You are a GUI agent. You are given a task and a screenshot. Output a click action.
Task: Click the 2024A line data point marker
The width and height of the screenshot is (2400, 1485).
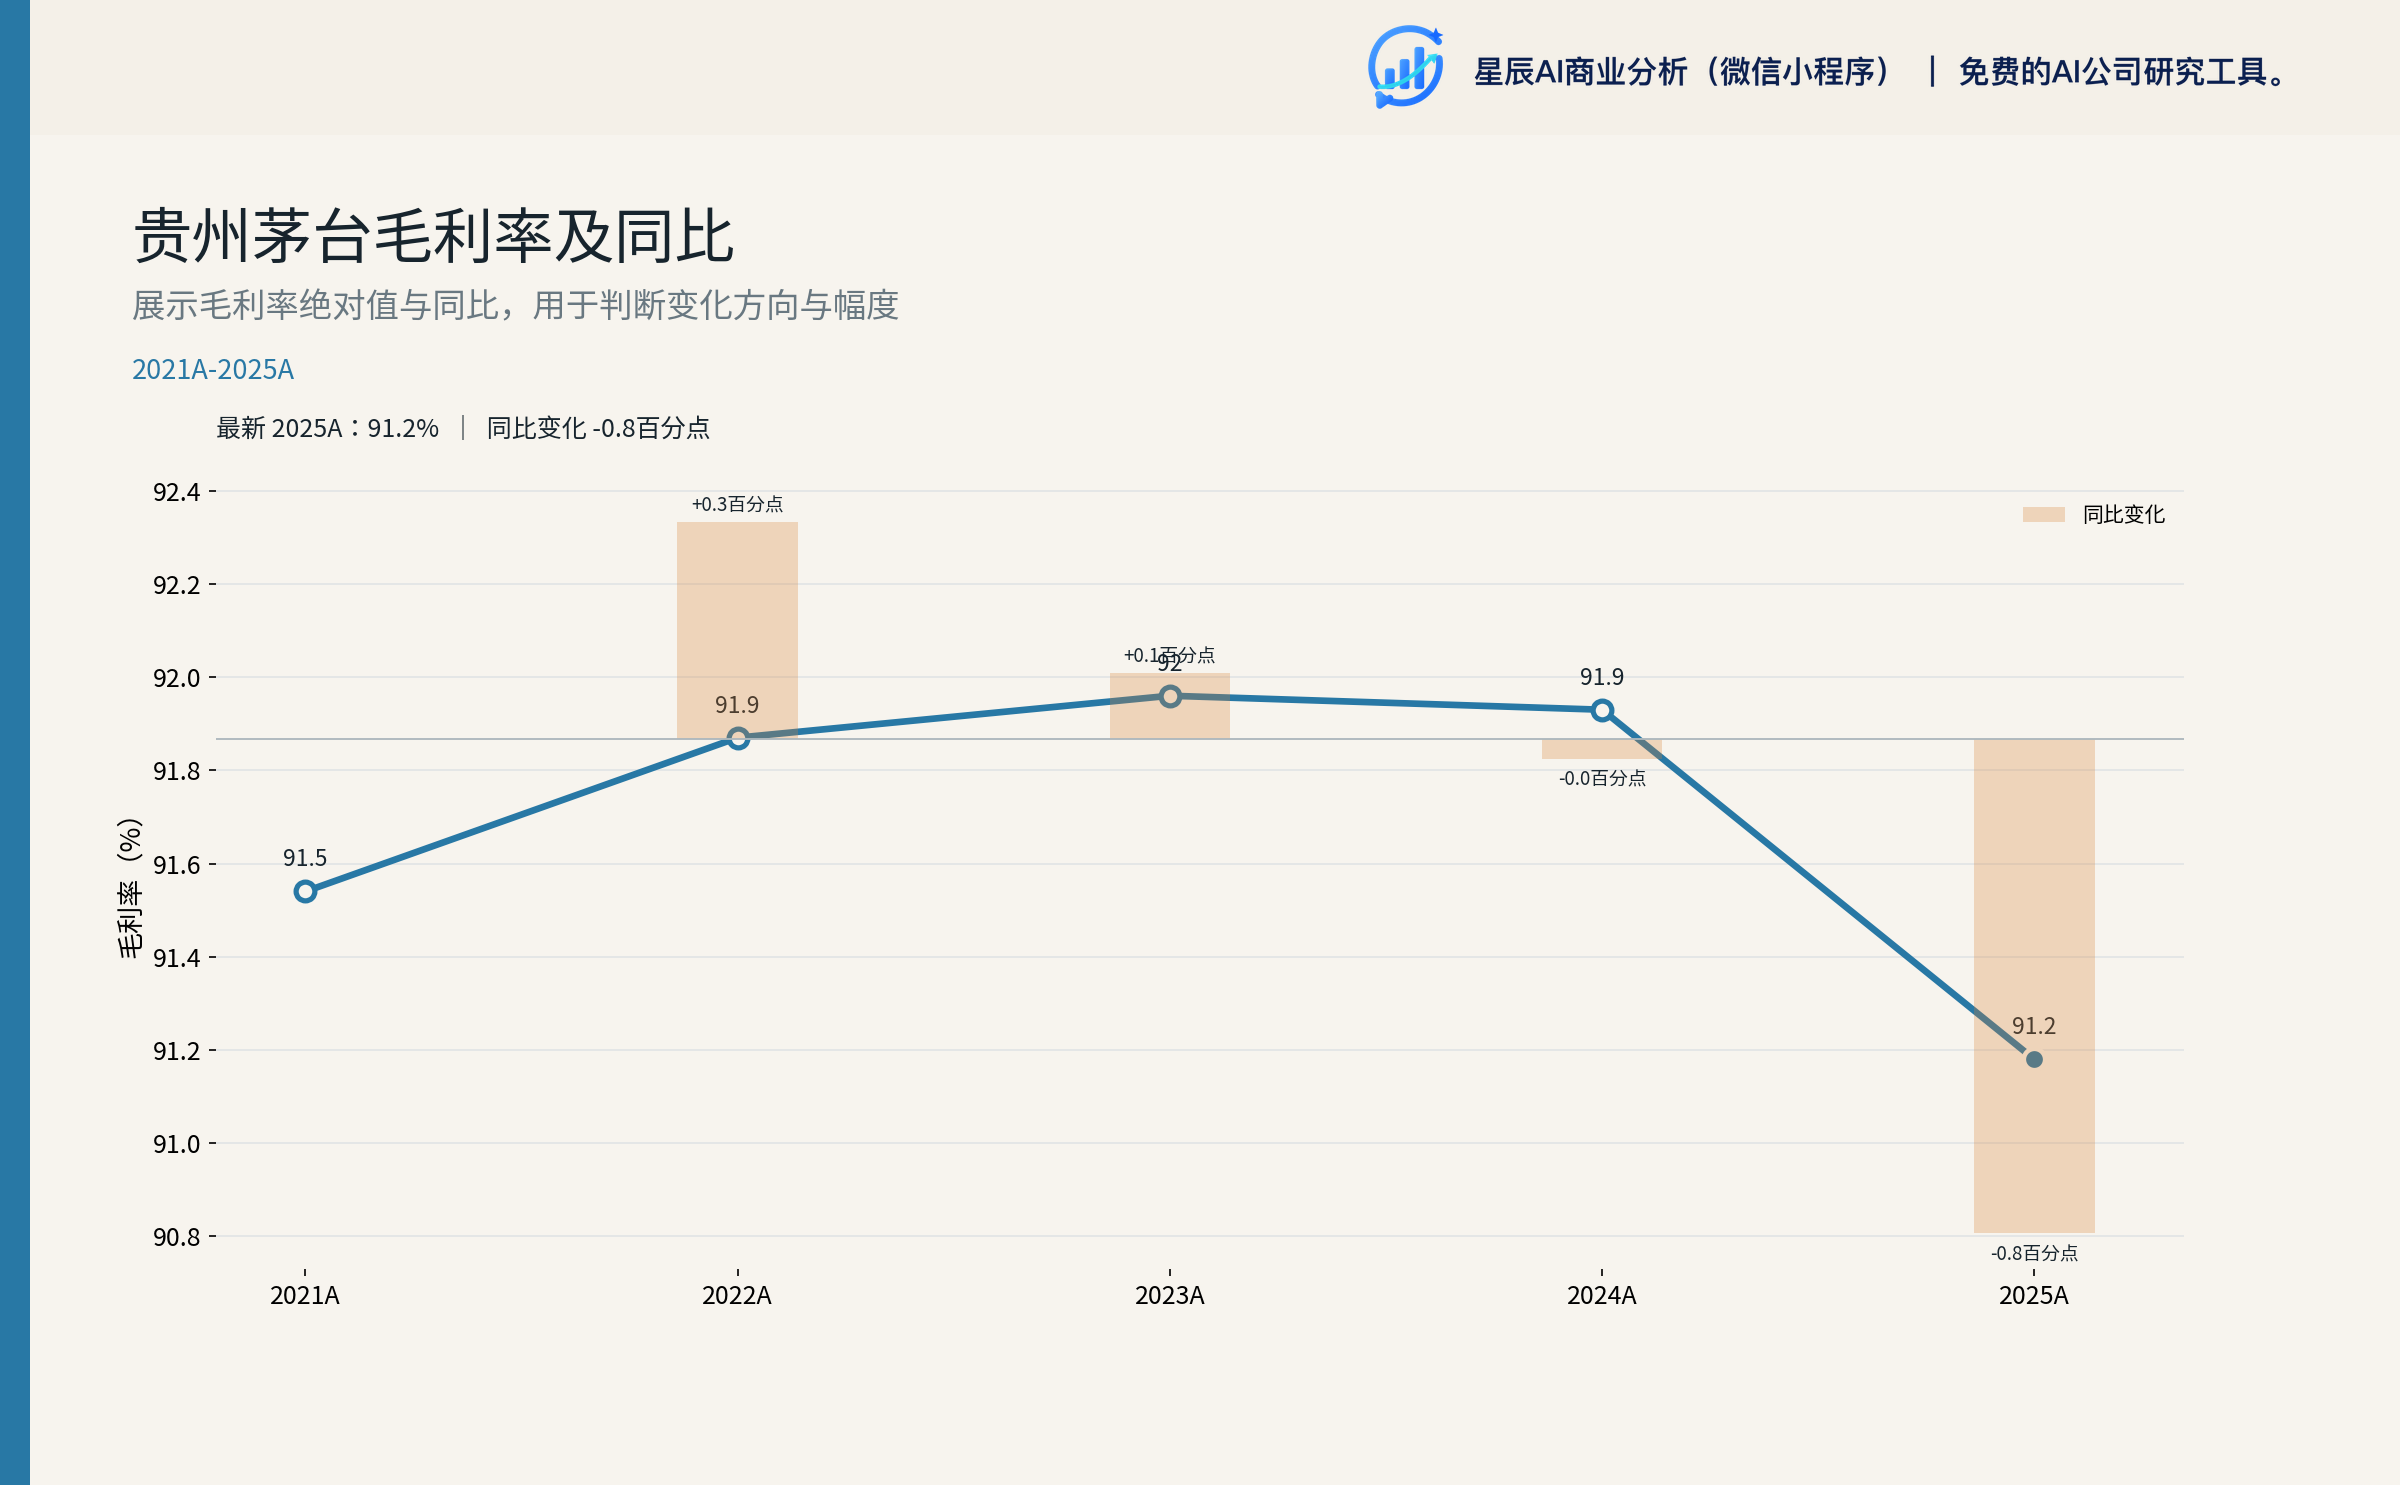click(1602, 710)
